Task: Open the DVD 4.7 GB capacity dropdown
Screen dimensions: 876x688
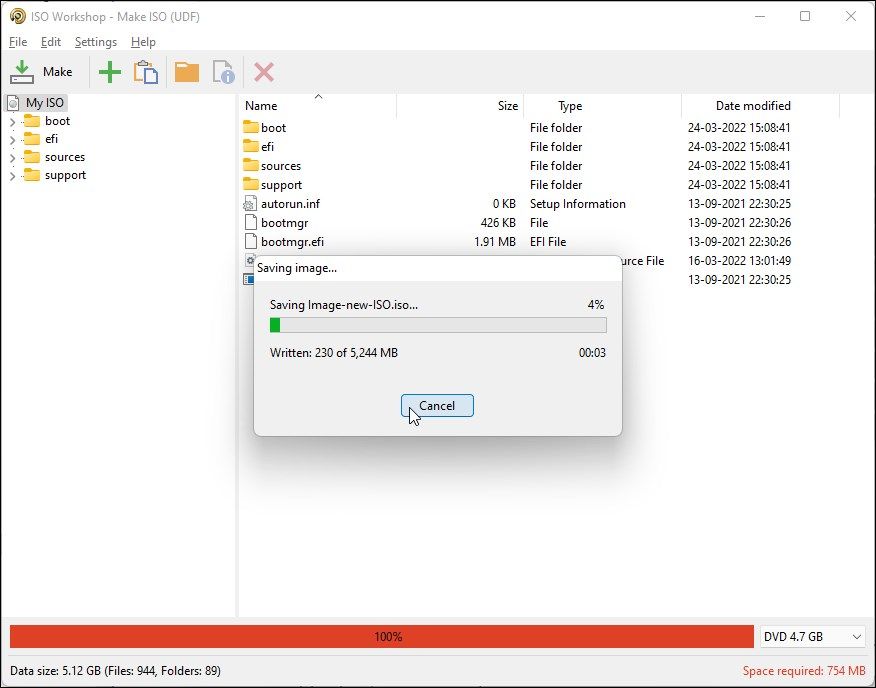Action: point(812,636)
